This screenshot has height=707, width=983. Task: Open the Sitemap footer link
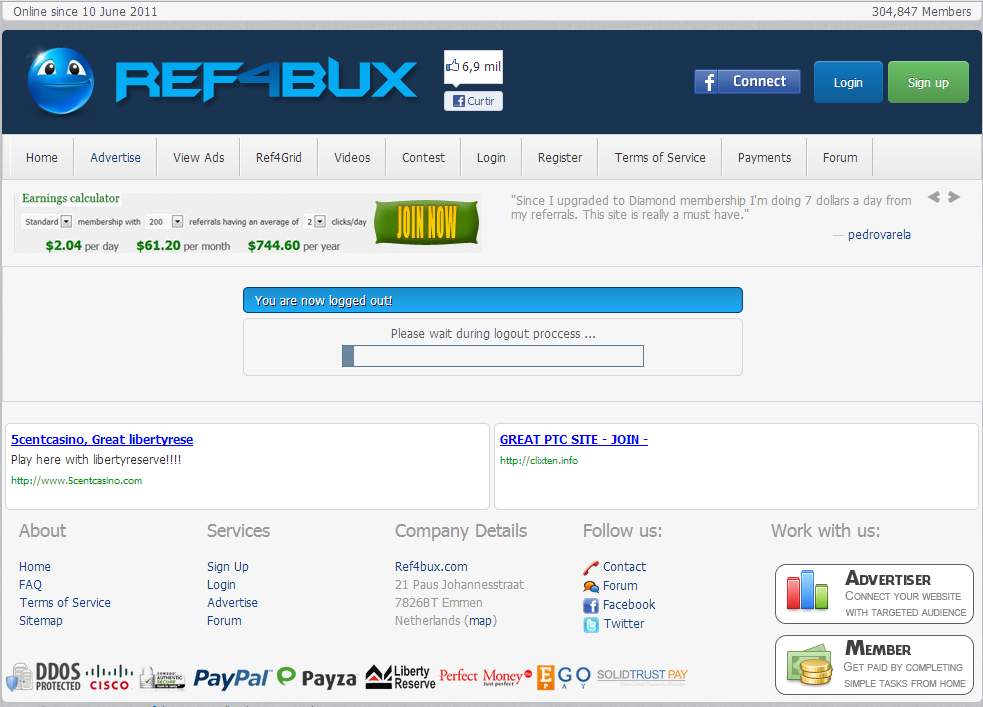click(41, 621)
